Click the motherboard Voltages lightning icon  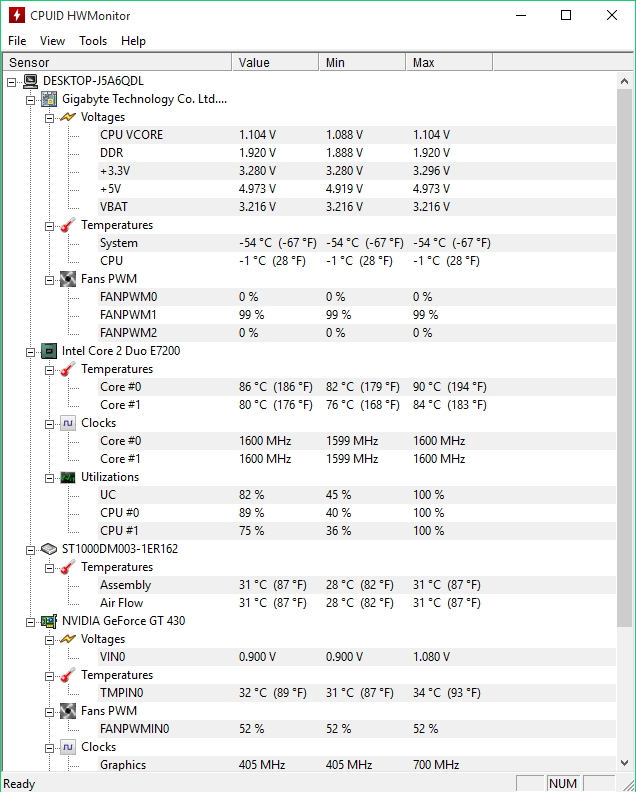click(68, 117)
